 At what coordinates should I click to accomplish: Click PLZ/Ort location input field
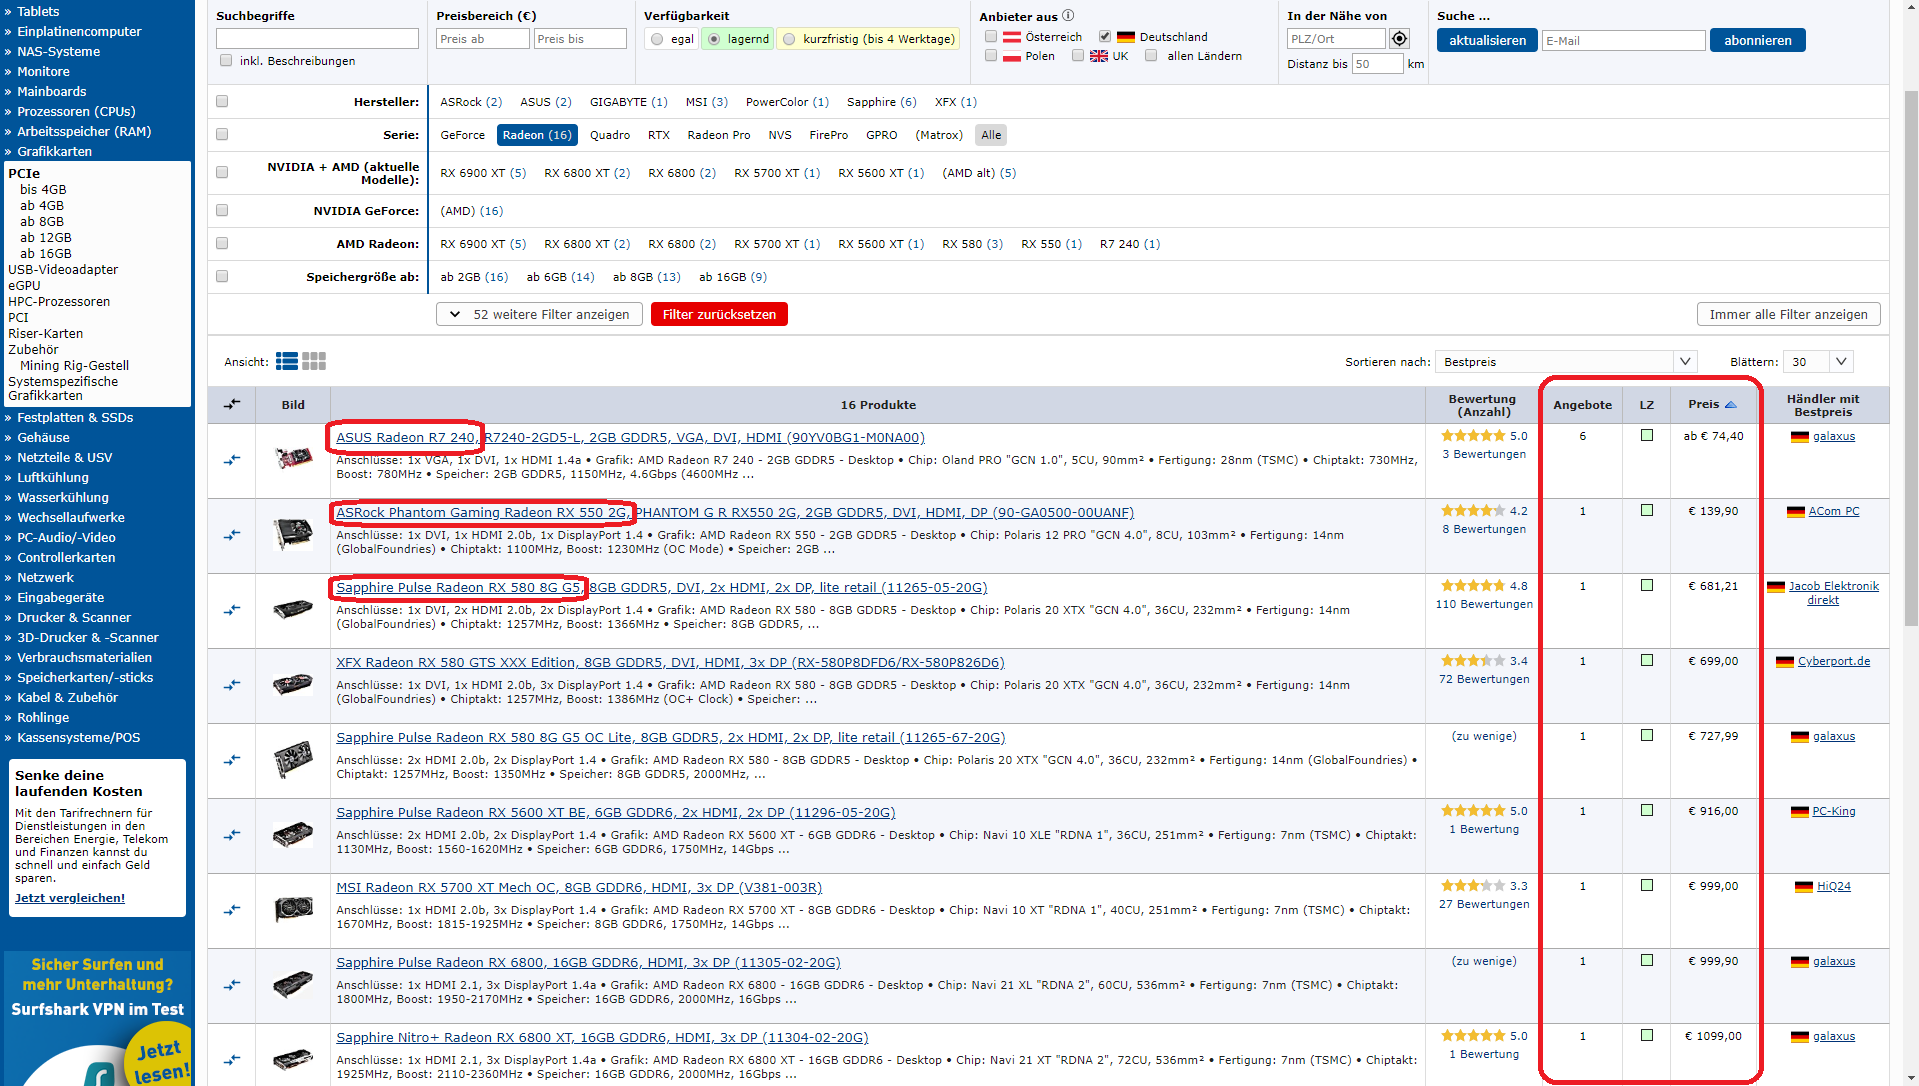[x=1336, y=38]
